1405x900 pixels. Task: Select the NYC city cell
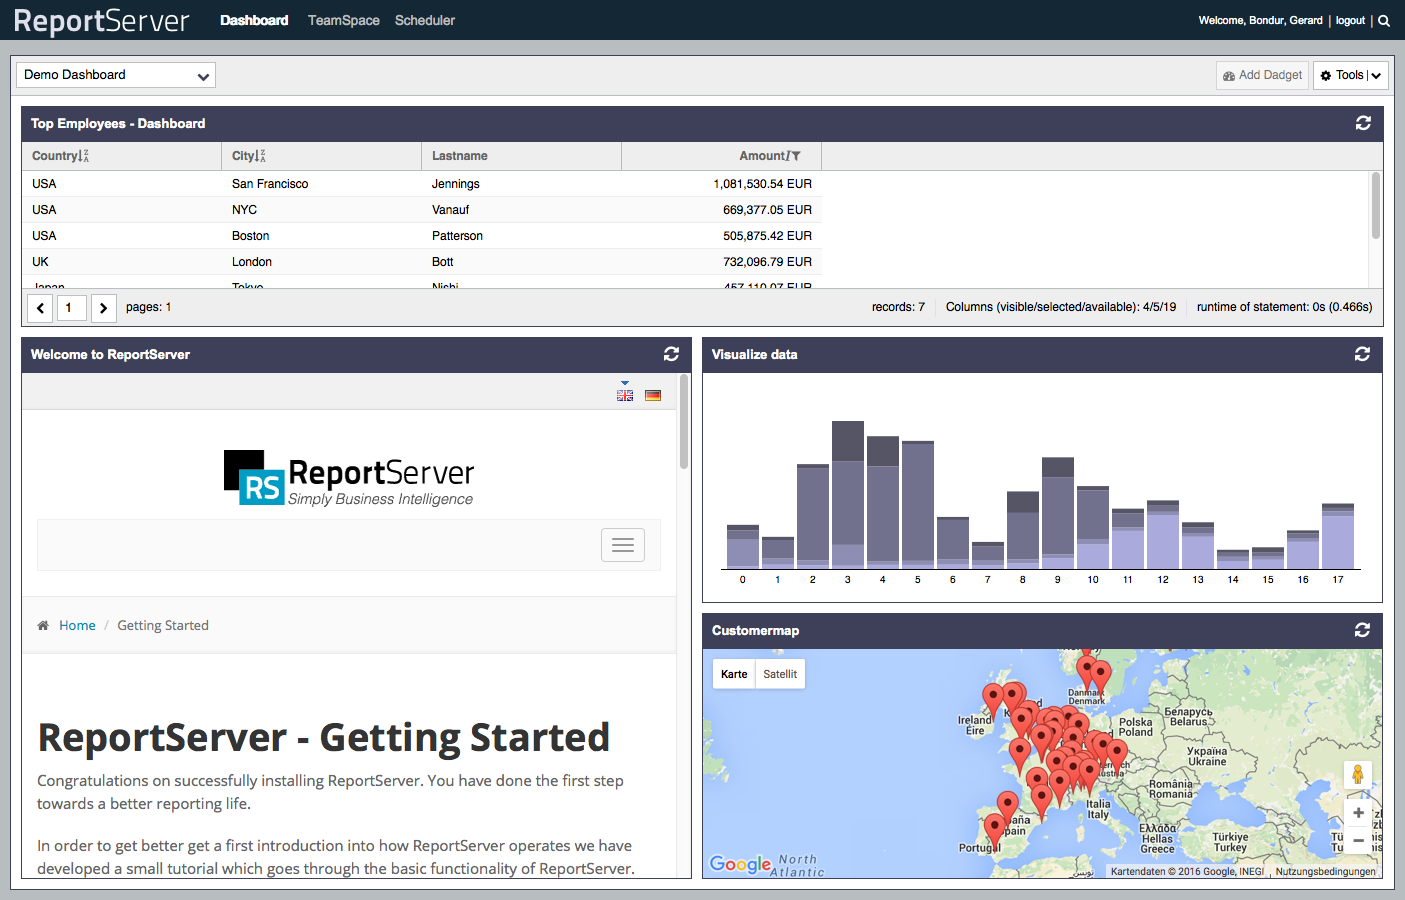point(321,210)
